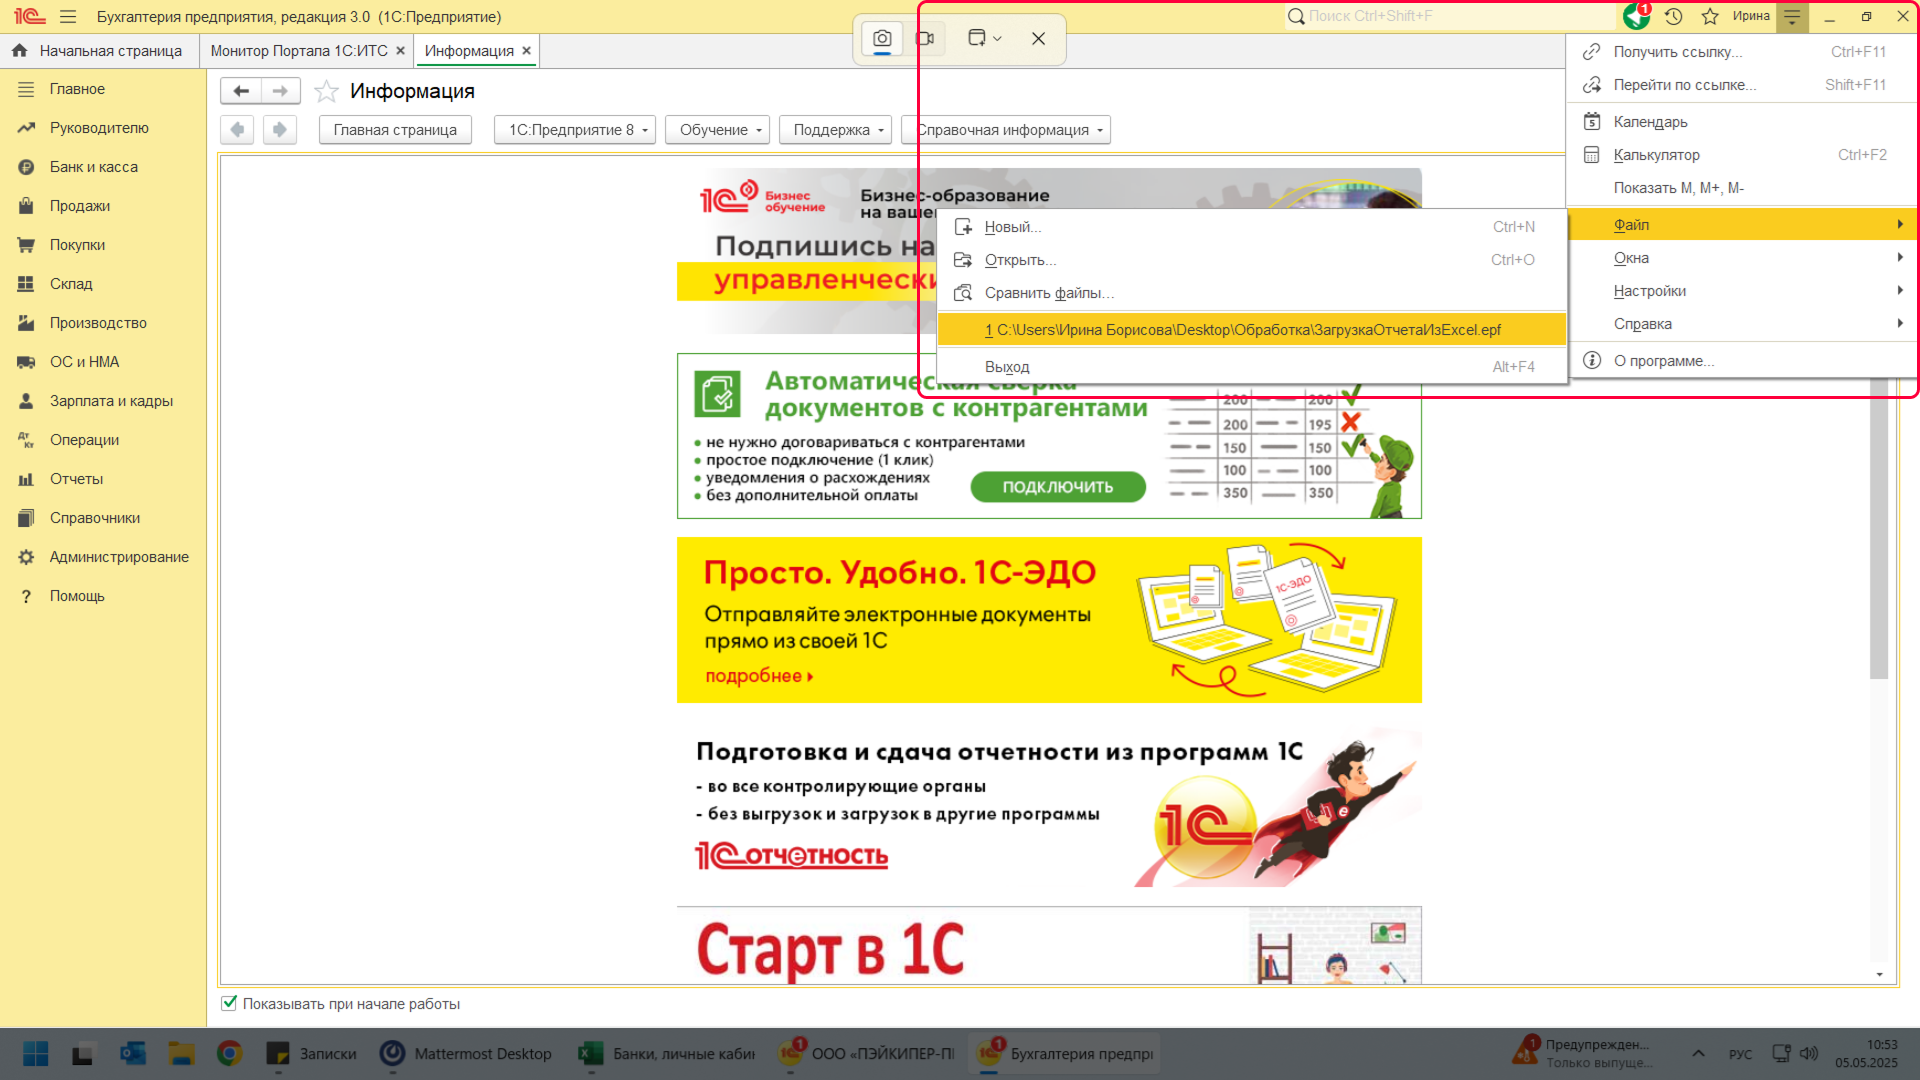
Task: Open Отчеты section in sidebar
Action: (103, 479)
